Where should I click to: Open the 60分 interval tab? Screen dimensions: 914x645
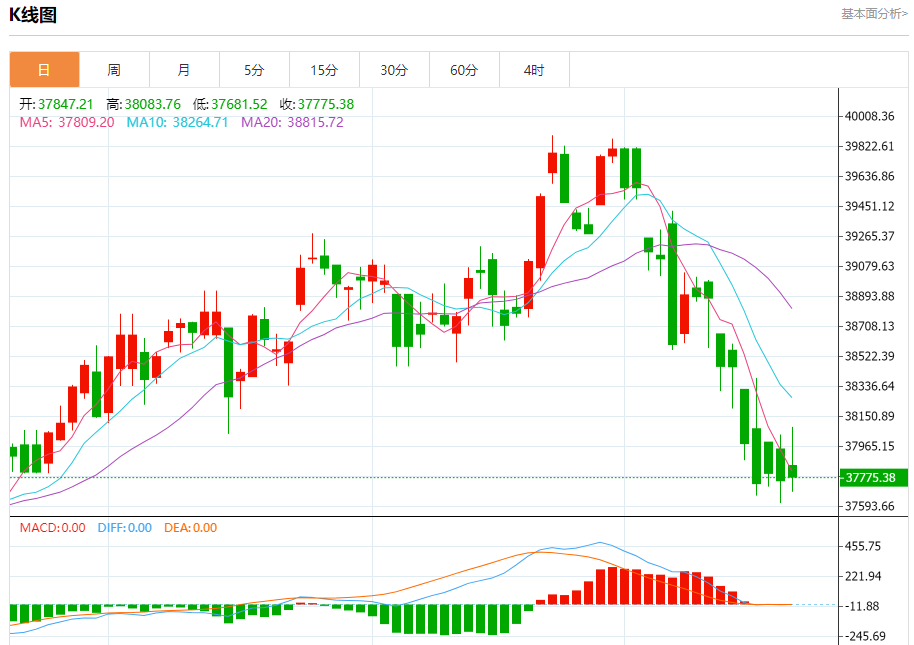(x=464, y=70)
